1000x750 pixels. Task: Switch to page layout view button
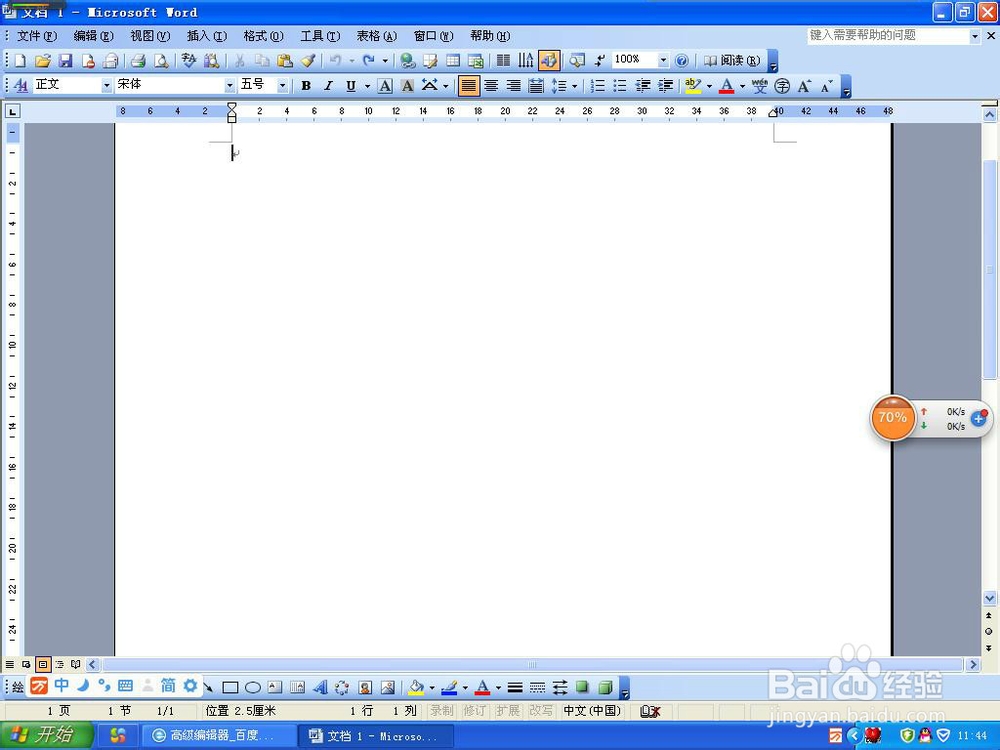tap(43, 665)
